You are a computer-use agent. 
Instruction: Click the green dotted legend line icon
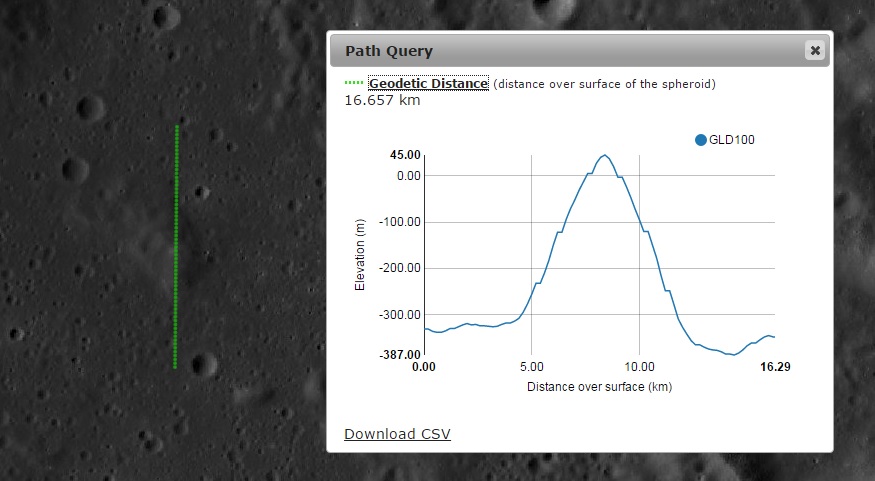pyautogui.click(x=354, y=84)
